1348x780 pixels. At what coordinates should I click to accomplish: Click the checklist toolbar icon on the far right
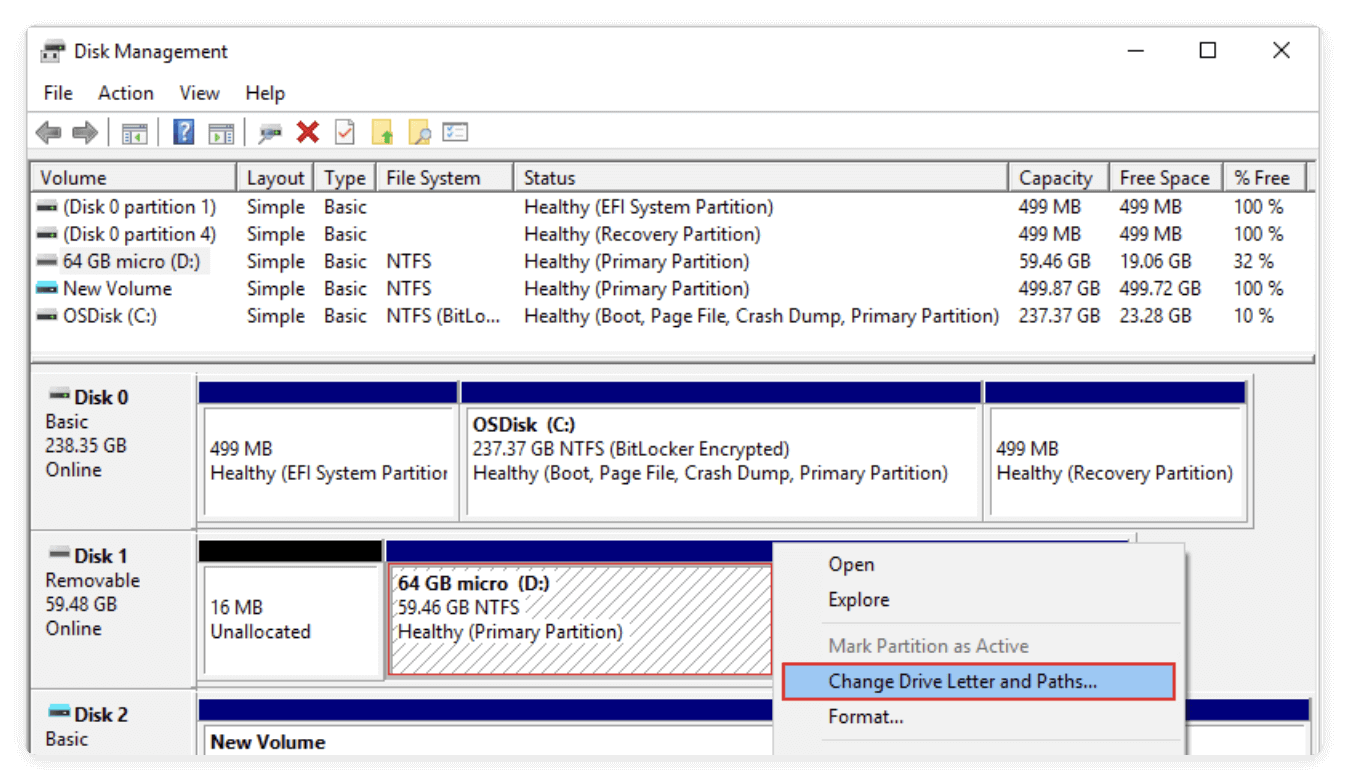coord(456,131)
